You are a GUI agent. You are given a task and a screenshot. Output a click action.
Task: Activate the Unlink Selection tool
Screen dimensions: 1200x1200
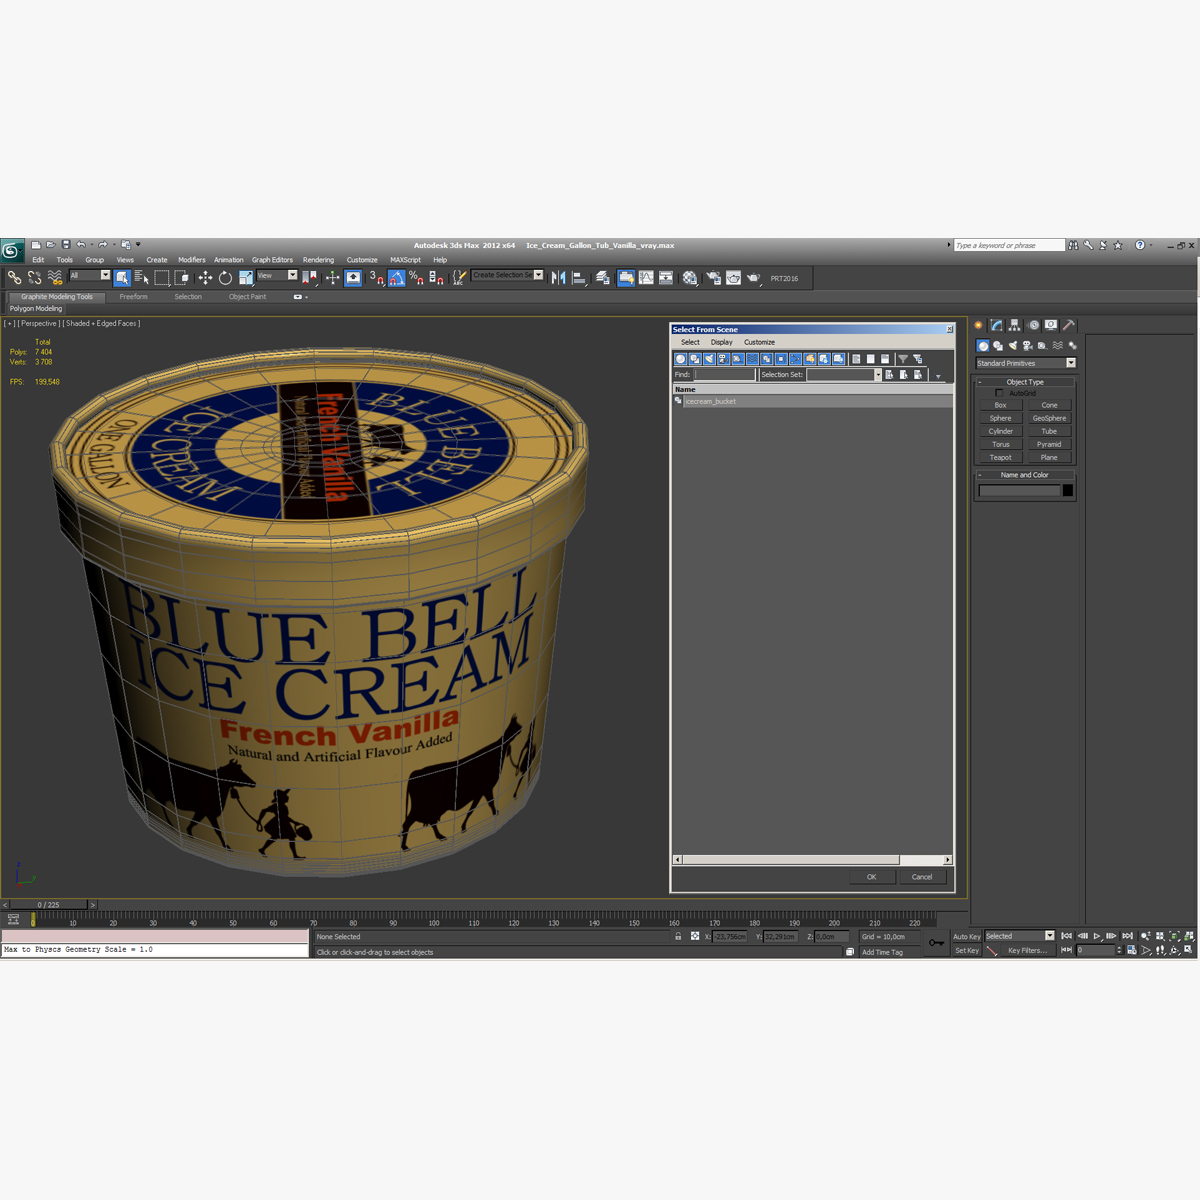34,278
